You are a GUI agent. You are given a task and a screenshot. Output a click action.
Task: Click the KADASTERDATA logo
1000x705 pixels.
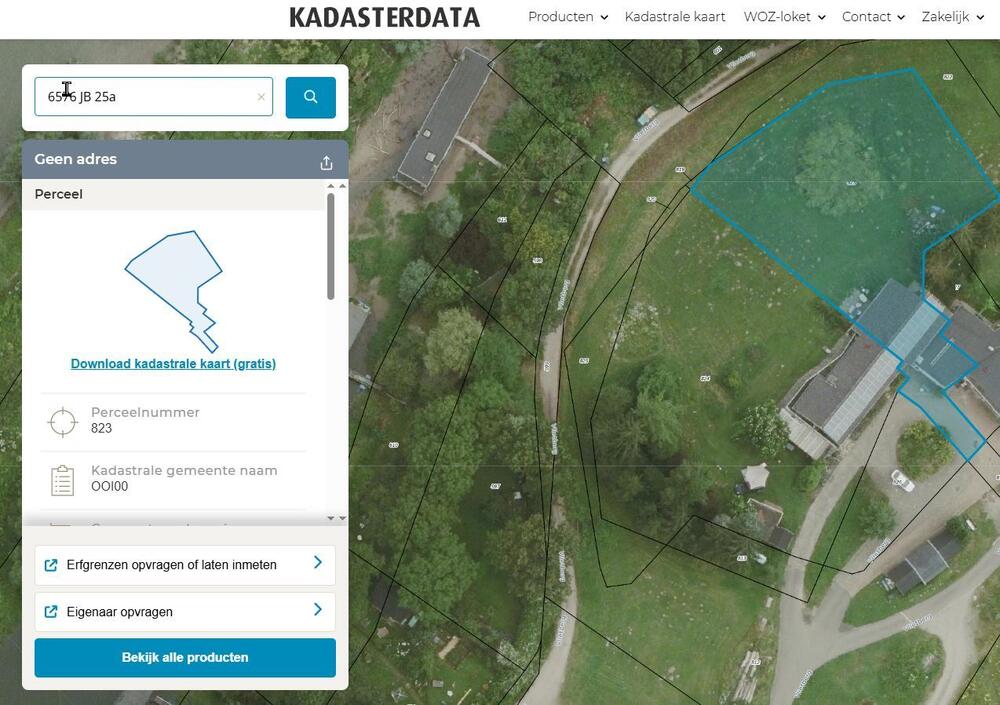click(x=384, y=18)
